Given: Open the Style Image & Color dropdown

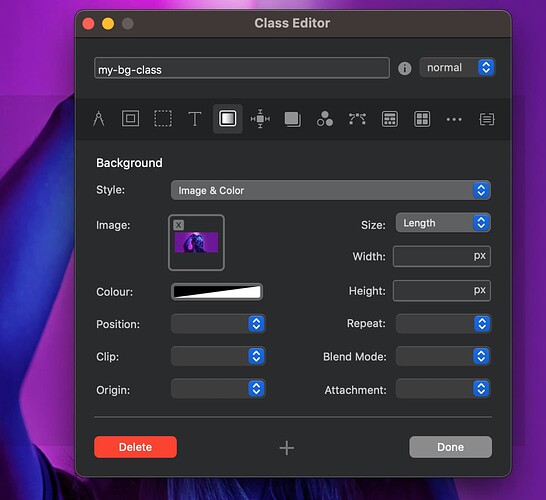Looking at the screenshot, I should pos(331,190).
